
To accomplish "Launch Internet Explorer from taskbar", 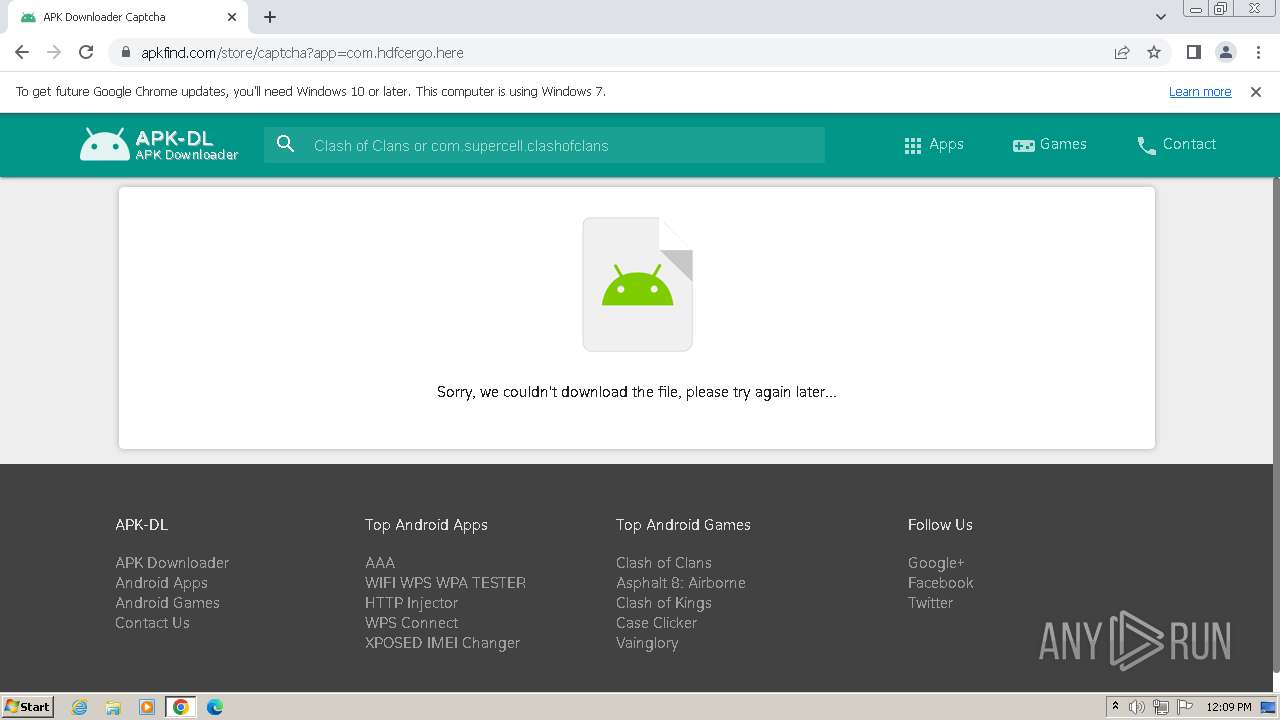I will pyautogui.click(x=80, y=707).
